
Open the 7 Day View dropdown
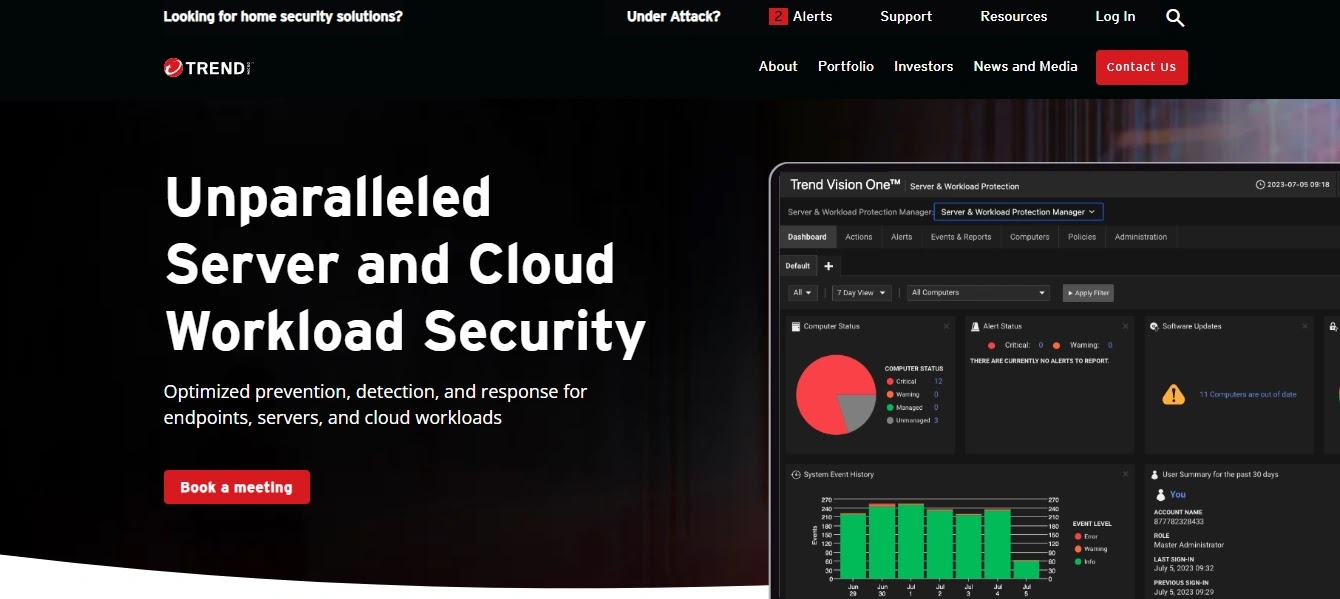(861, 293)
